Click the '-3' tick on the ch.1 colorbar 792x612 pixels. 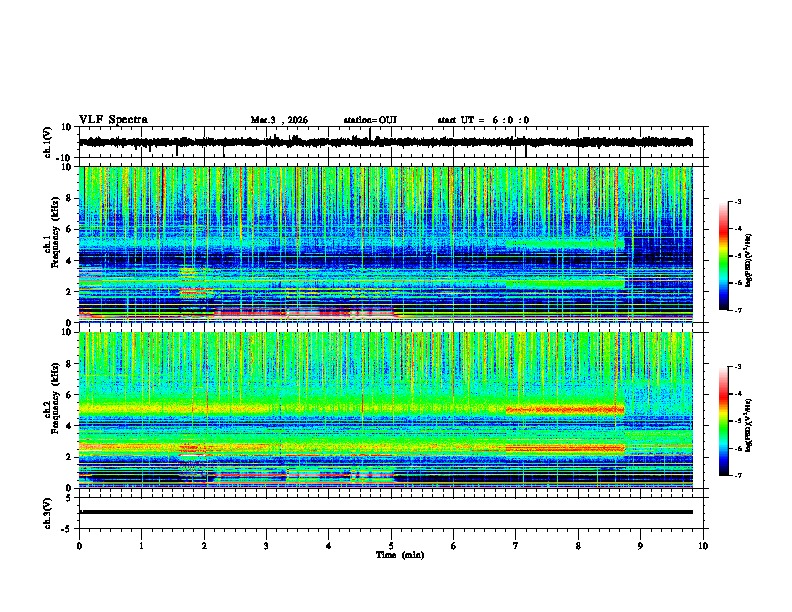pos(737,201)
